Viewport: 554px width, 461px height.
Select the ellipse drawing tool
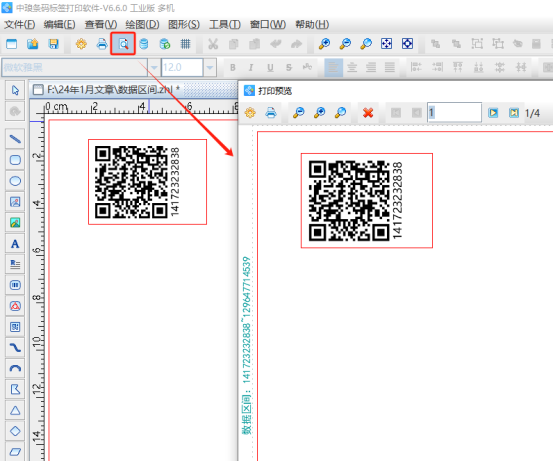click(x=15, y=181)
